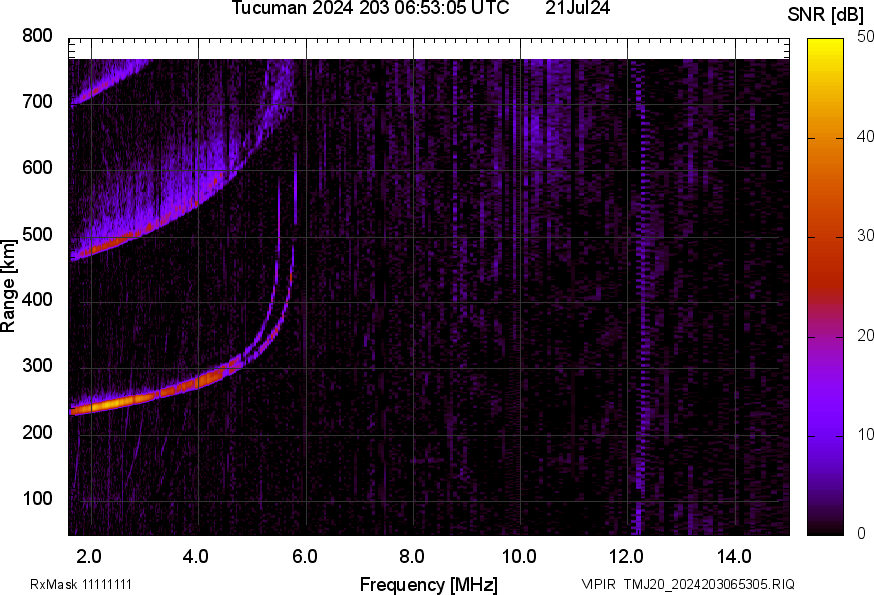Click the frequency tick label '8.0'
The image size is (874, 595).
pos(412,556)
